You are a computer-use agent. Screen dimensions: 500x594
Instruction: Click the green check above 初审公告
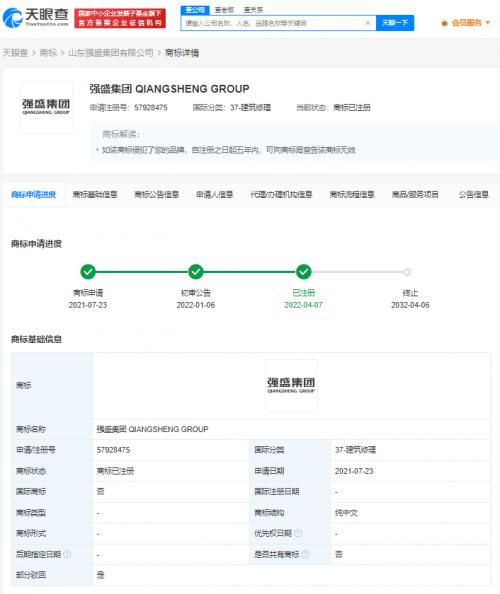coord(196,272)
